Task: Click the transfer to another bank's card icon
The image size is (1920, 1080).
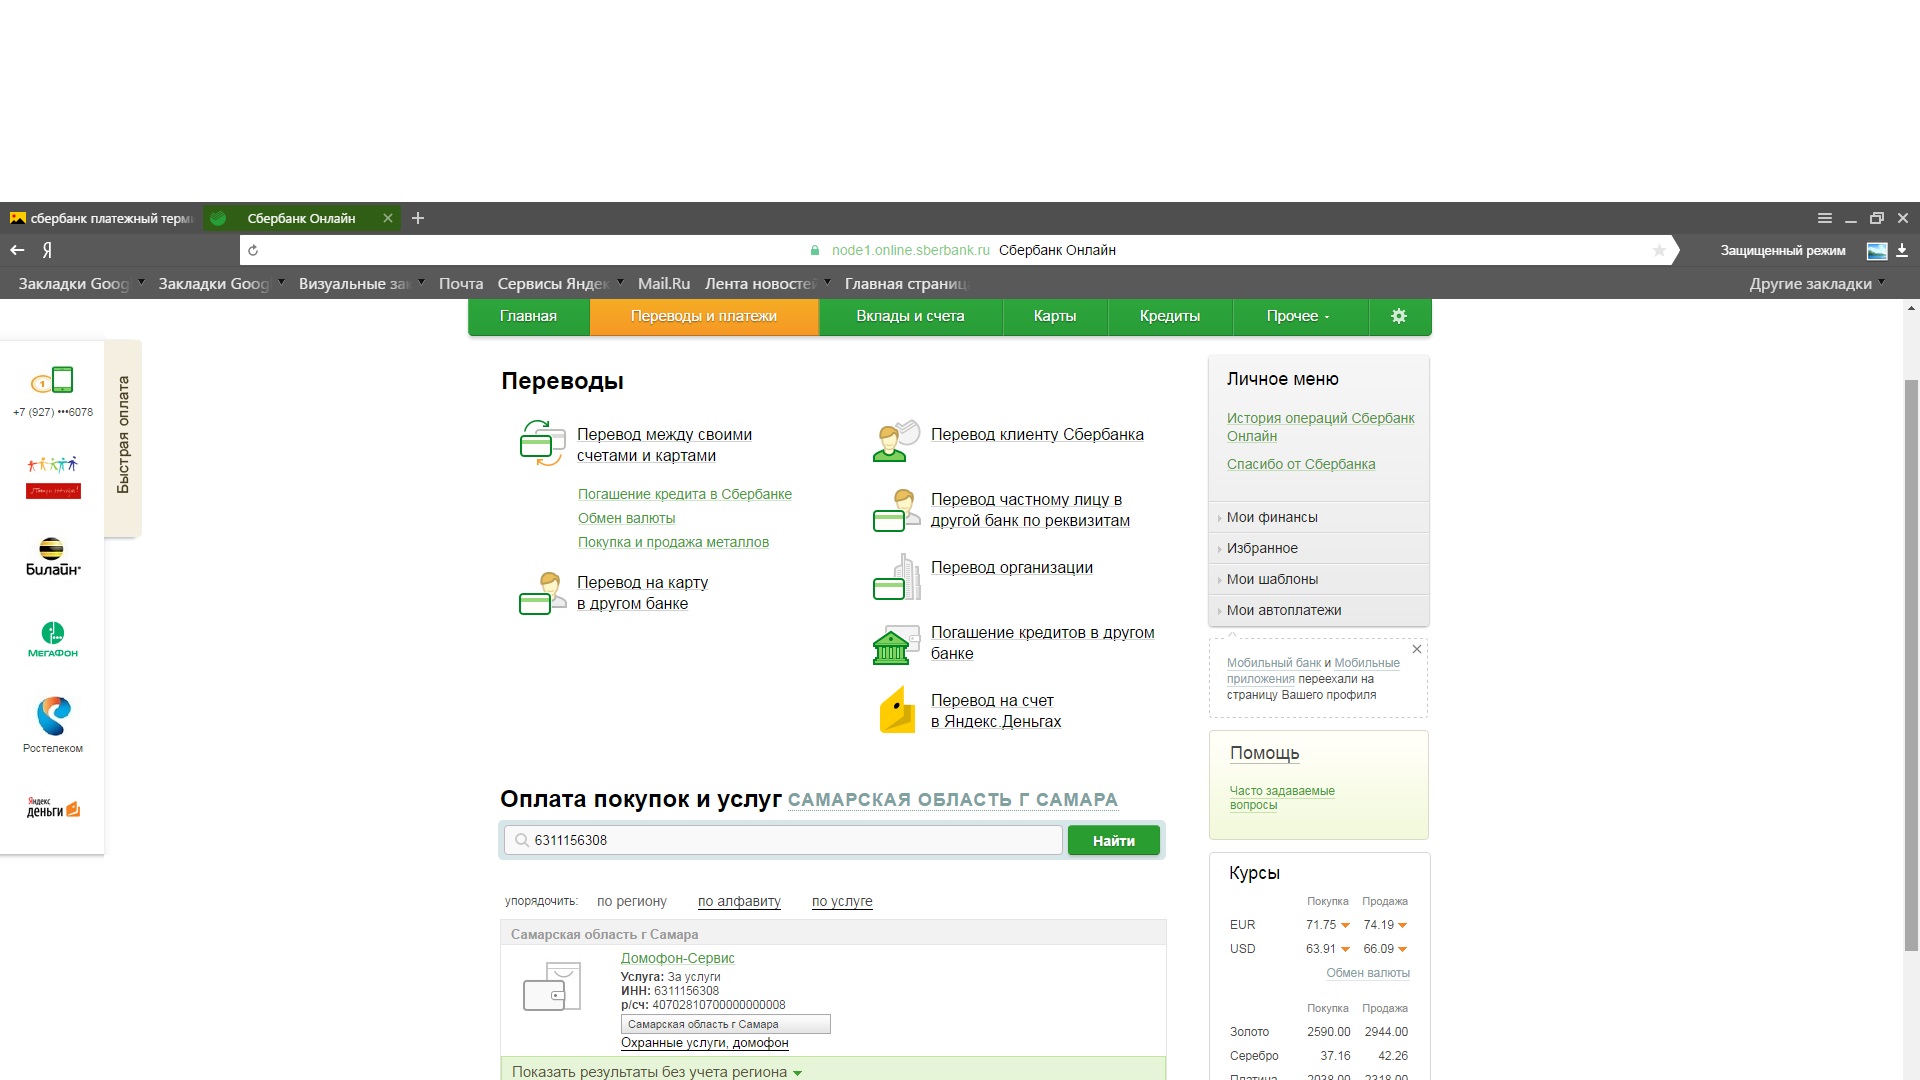Action: [x=542, y=593]
